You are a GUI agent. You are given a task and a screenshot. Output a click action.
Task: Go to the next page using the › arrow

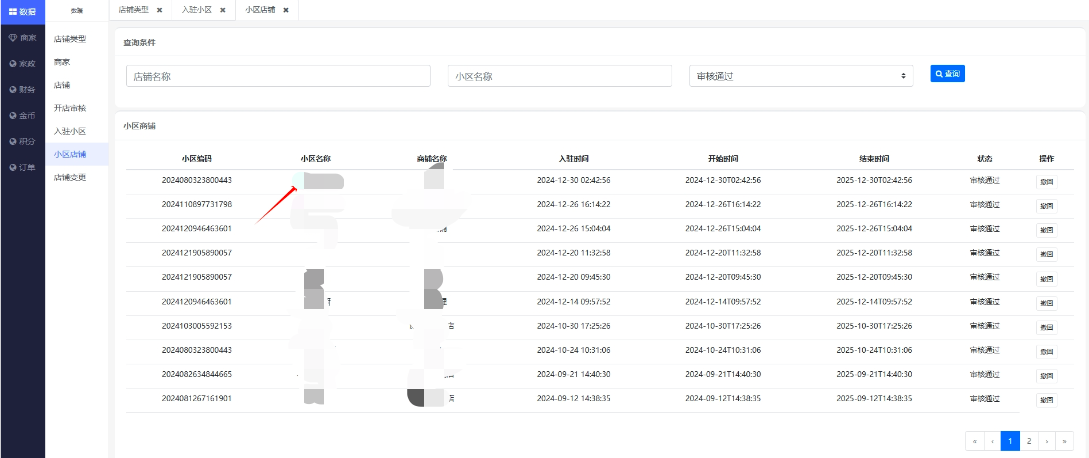click(1047, 441)
